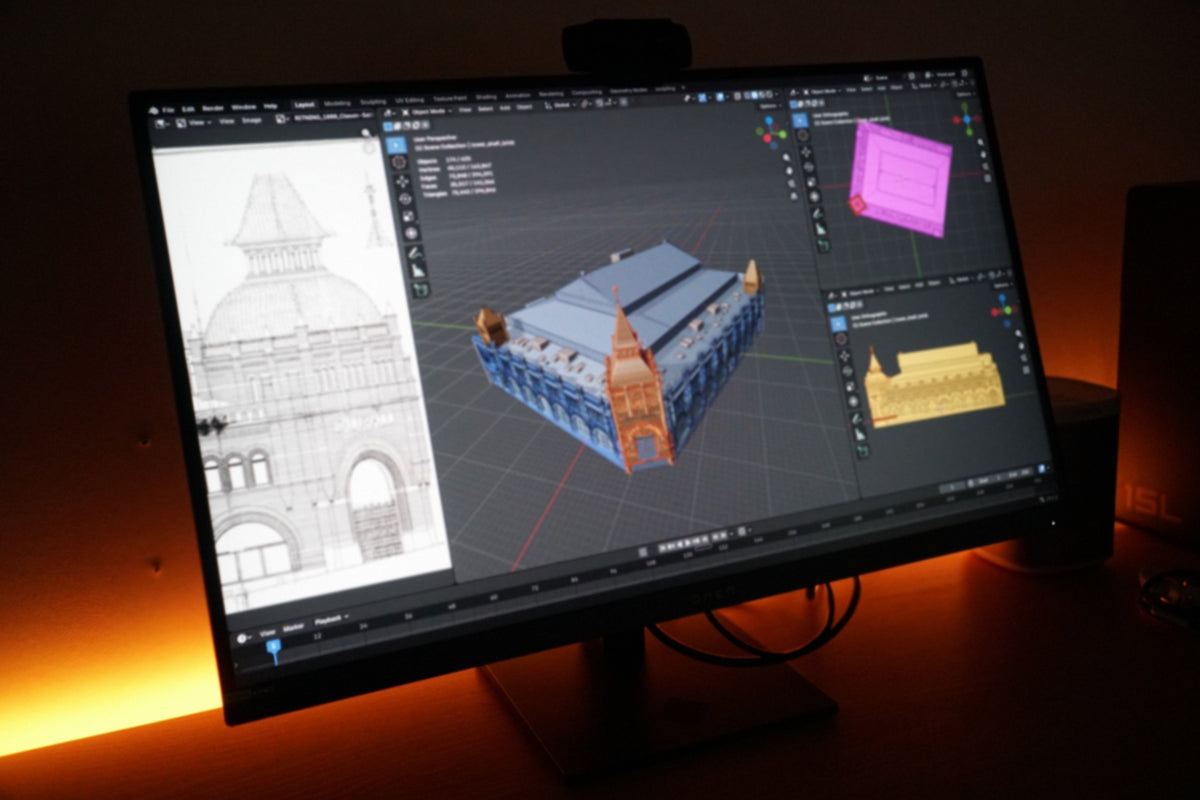This screenshot has width=1200, height=800.
Task: Select the Move tool in the main viewport
Action: click(x=402, y=181)
